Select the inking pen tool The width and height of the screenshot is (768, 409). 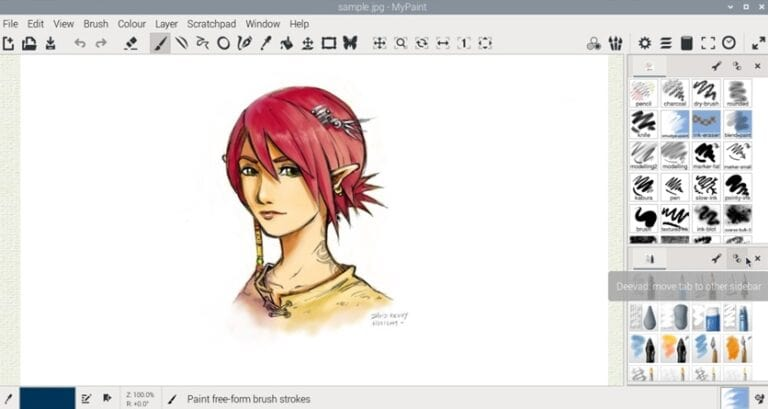(244, 43)
